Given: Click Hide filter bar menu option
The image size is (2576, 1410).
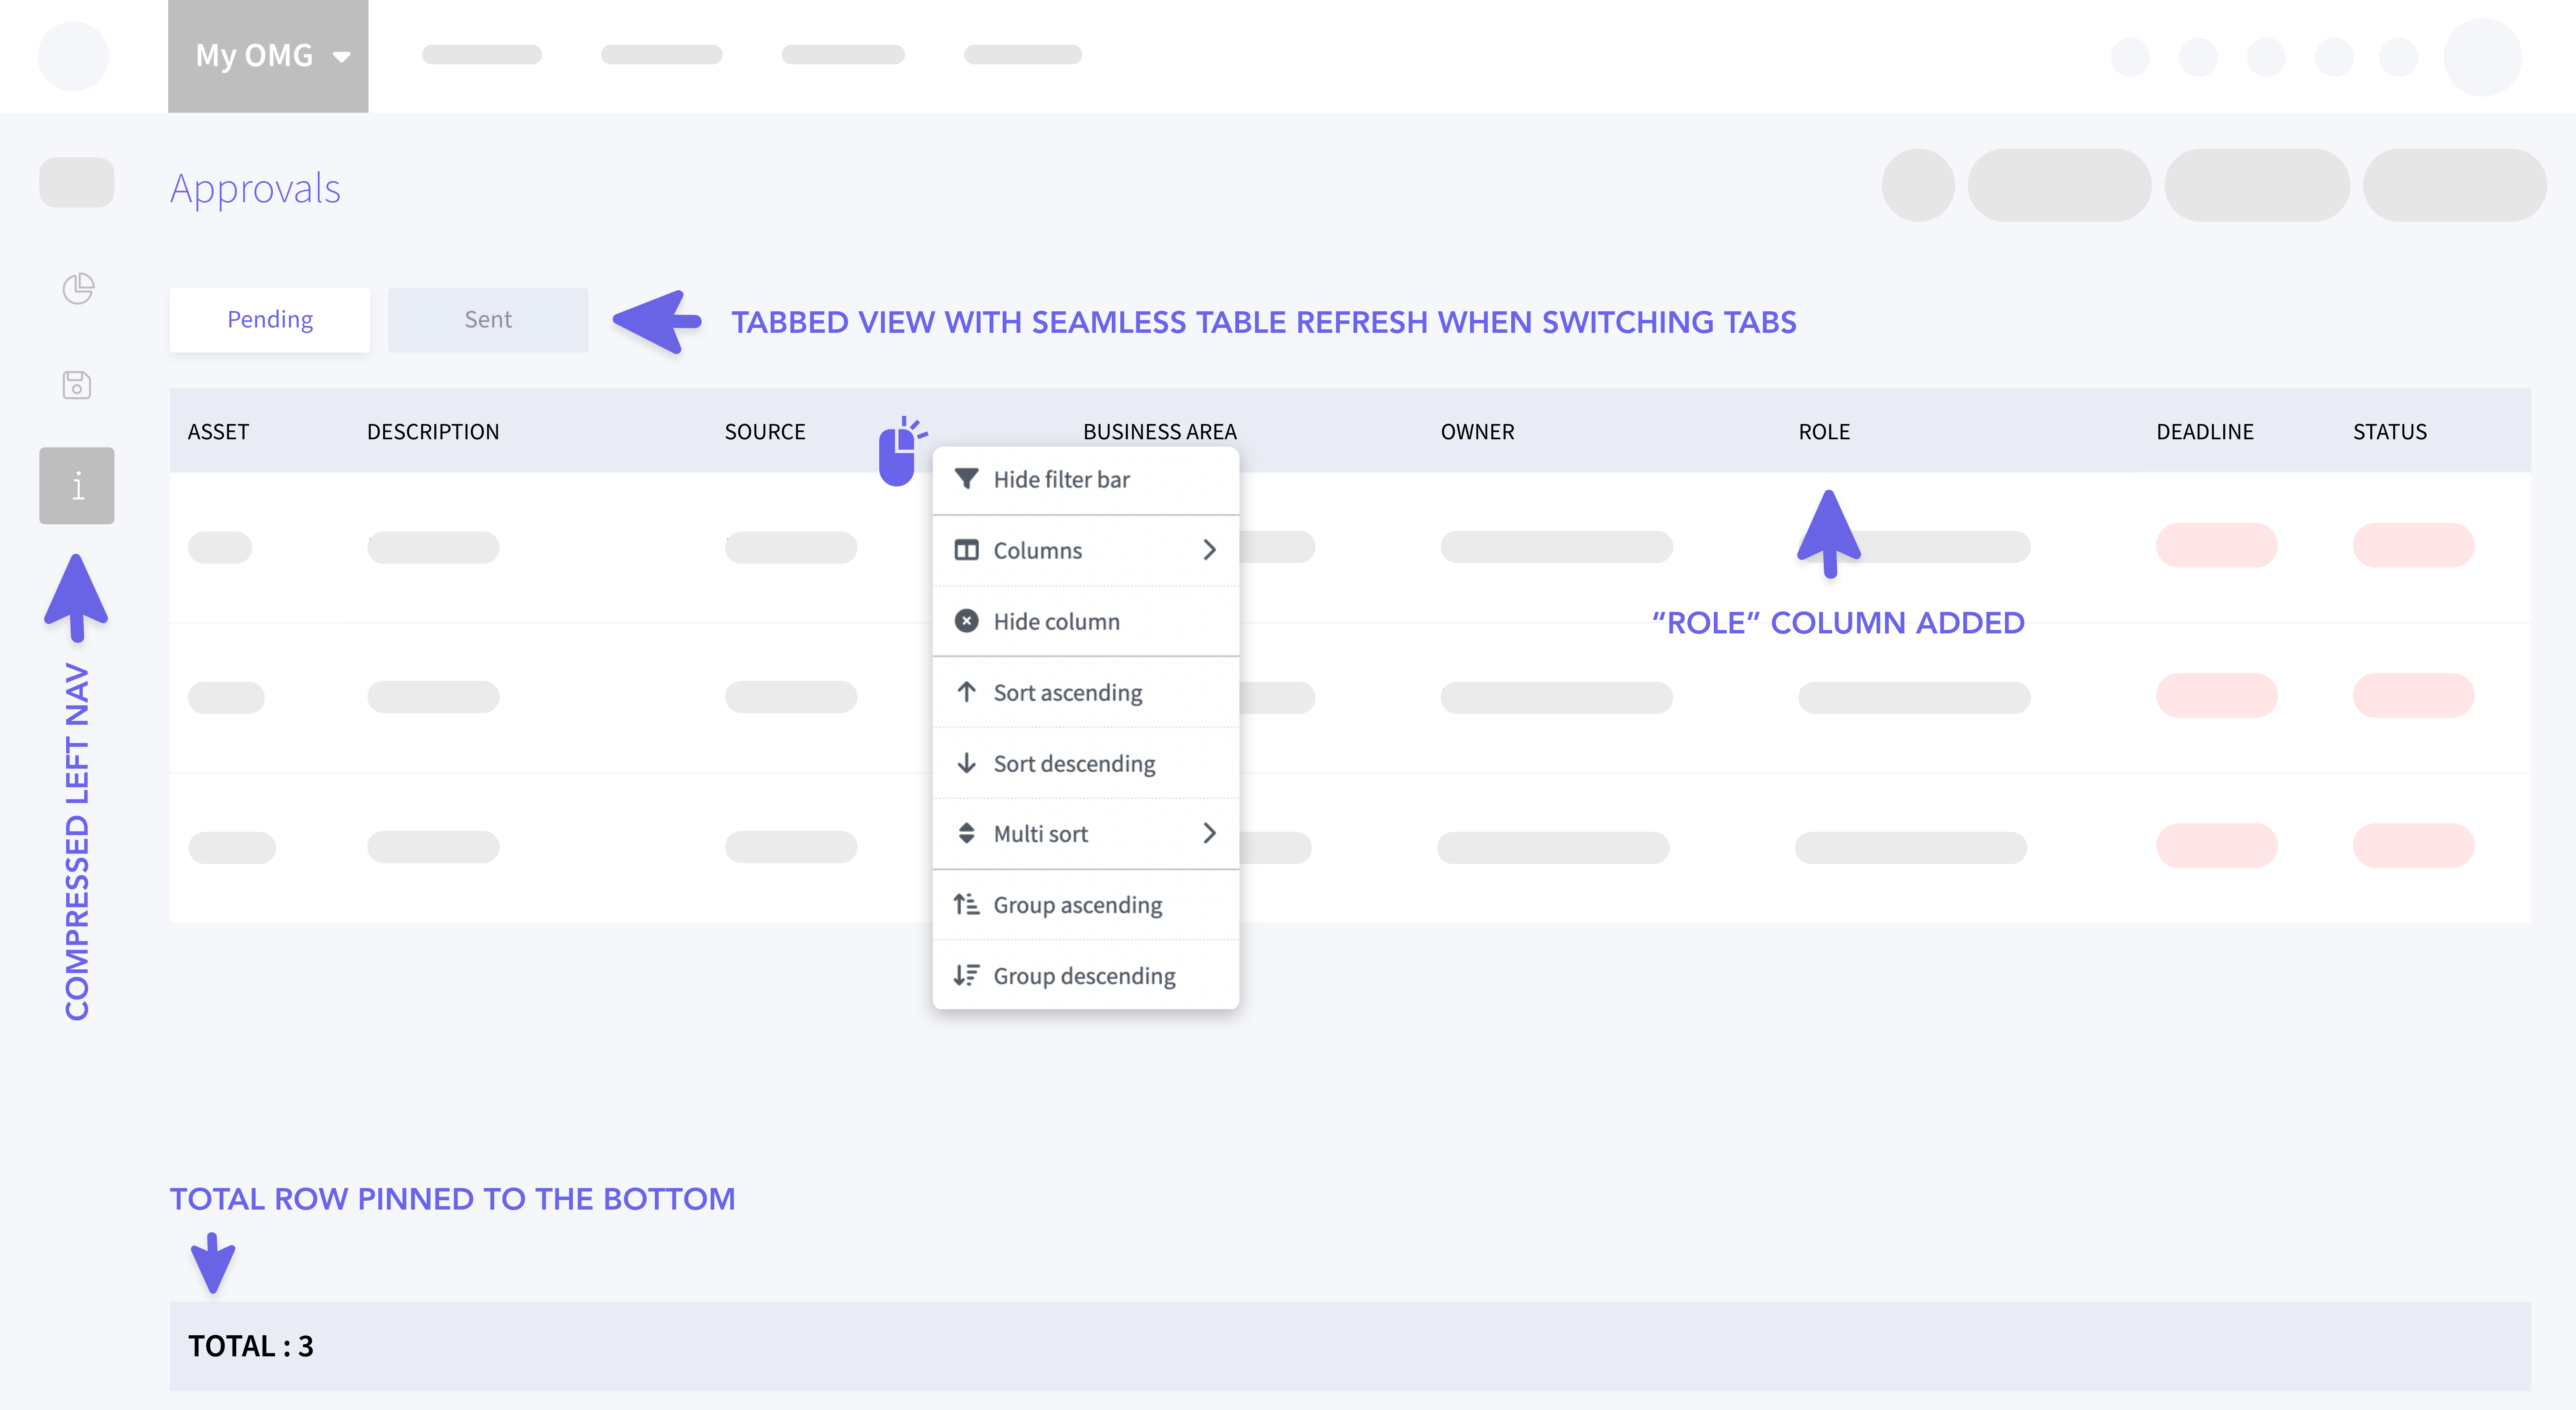Looking at the screenshot, I should pos(1061,479).
